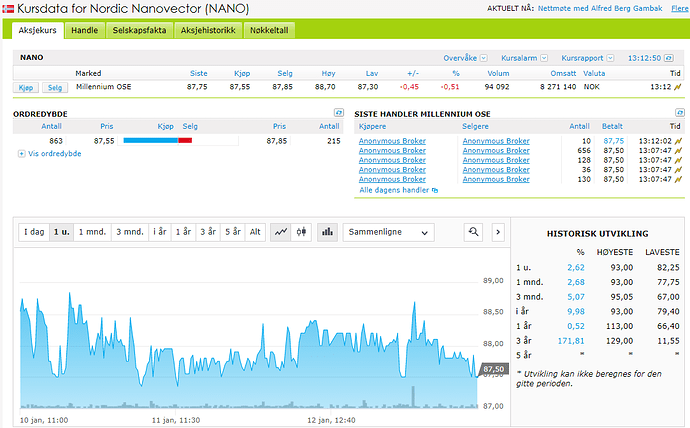Click seller Anonymous Broker in 656 shares row
This screenshot has width=690, height=428.
pyautogui.click(x=496, y=151)
